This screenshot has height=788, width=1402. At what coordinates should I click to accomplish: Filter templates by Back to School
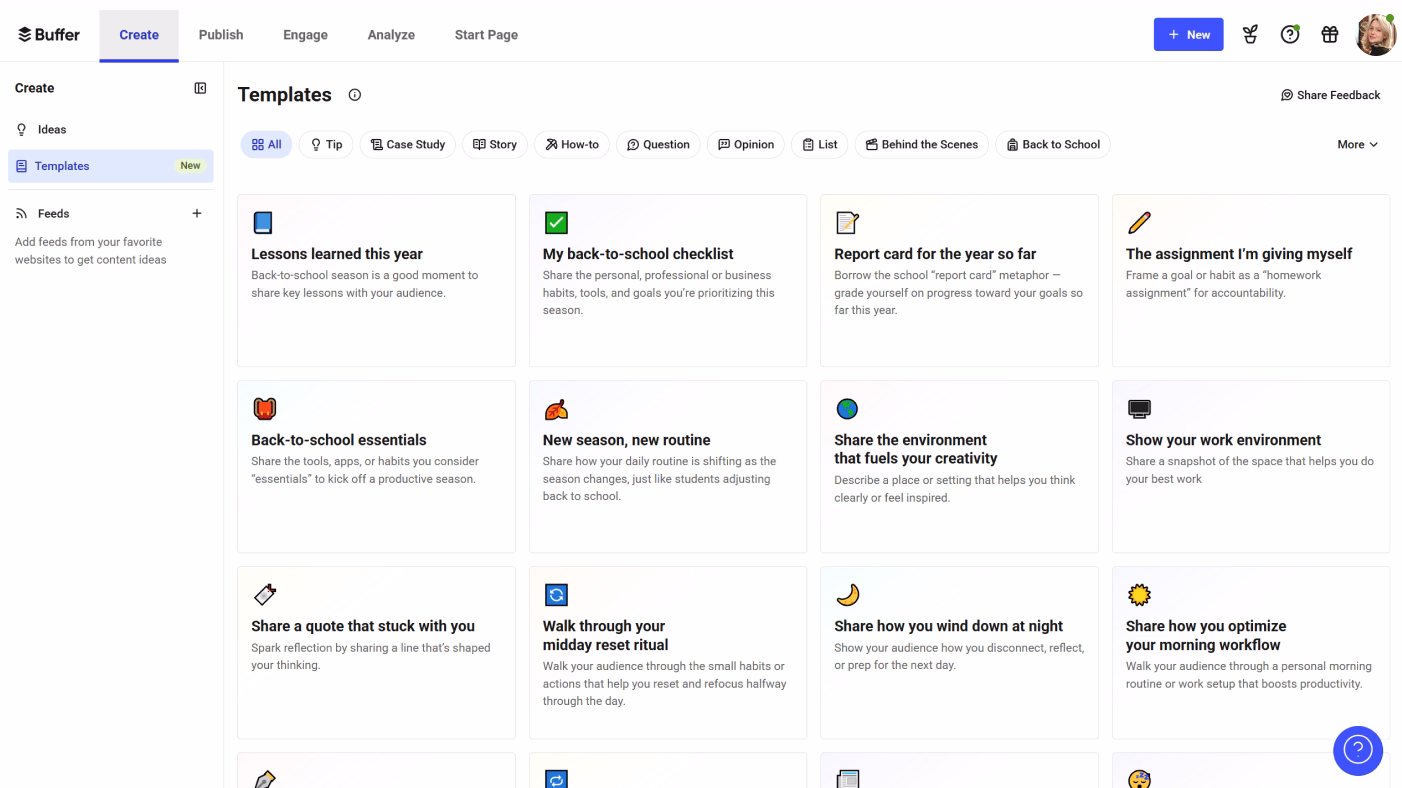1052,145
